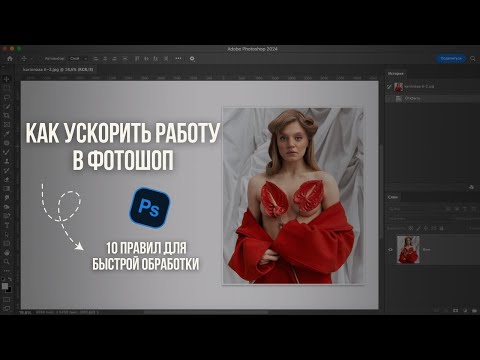Image resolution: width=480 pixels, height=360 pixels.
Task: Open the auto-select layer/group dropdown
Action: [x=78, y=59]
